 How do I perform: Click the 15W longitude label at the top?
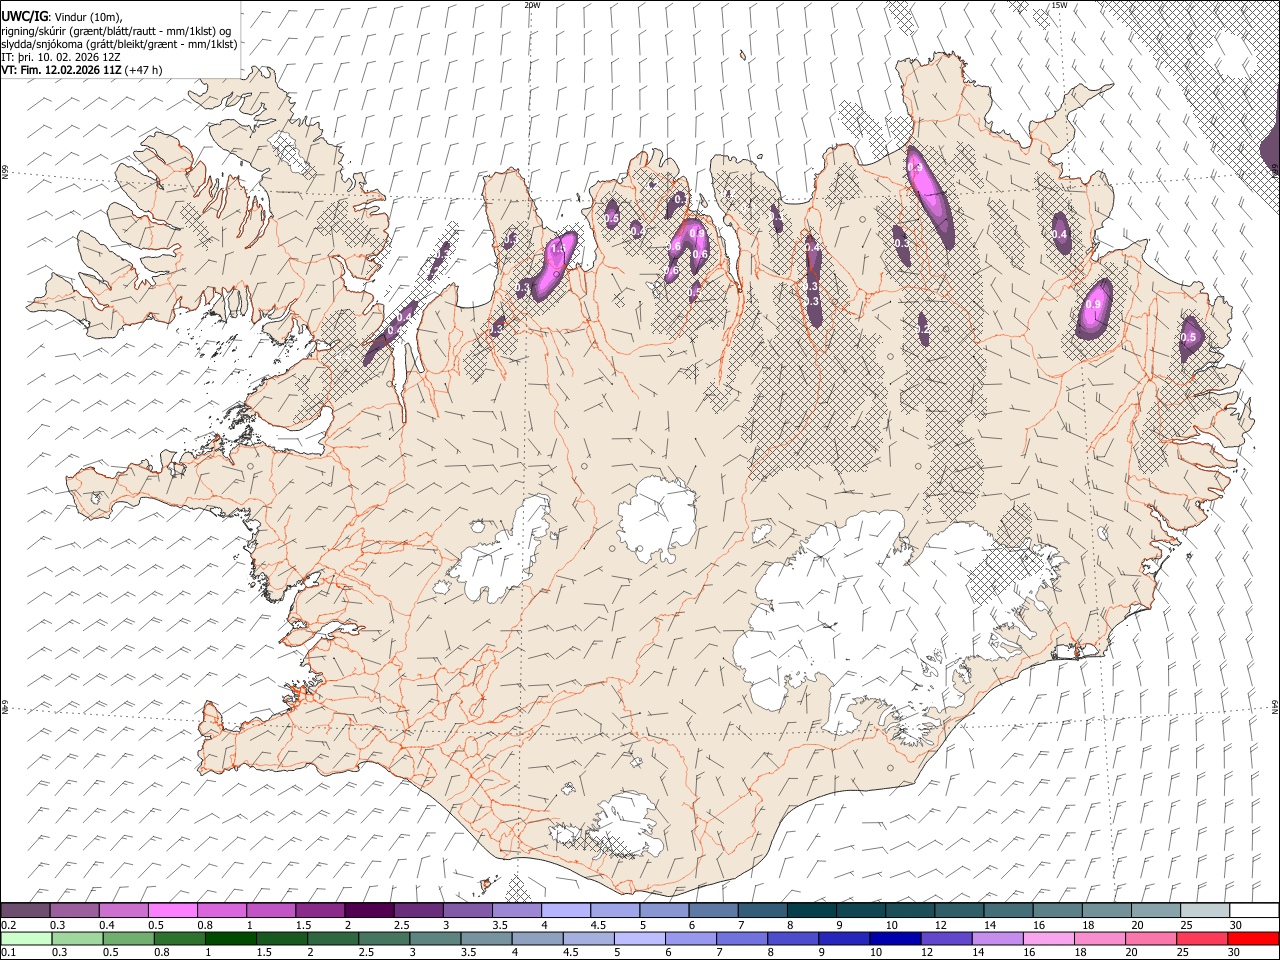click(1061, 5)
